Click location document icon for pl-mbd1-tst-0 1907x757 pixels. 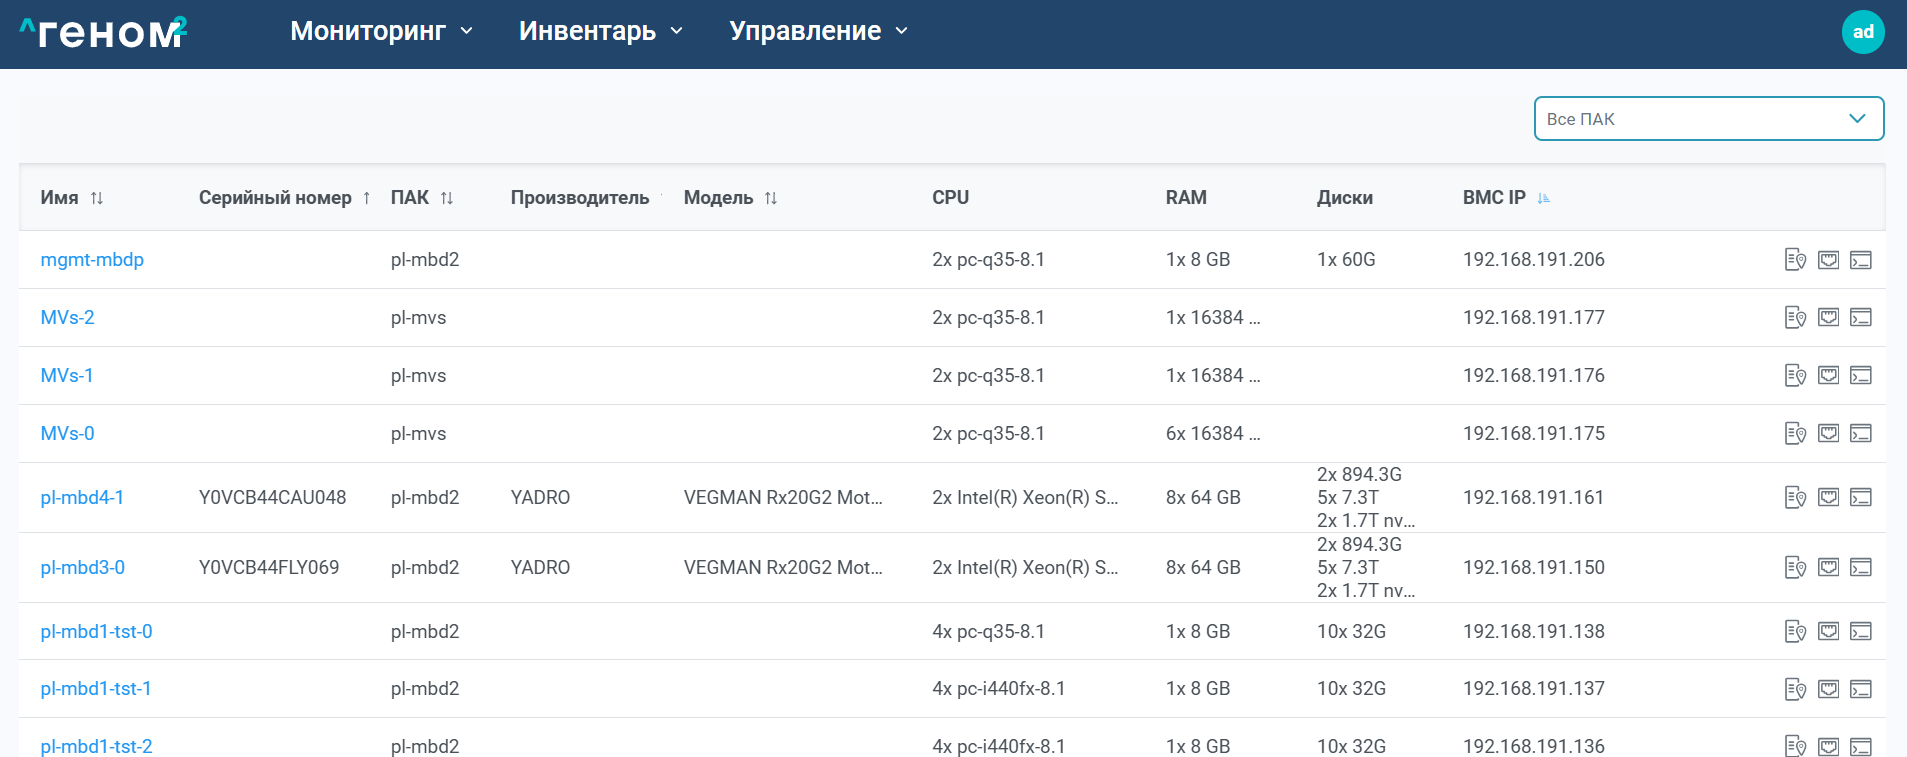click(x=1795, y=632)
